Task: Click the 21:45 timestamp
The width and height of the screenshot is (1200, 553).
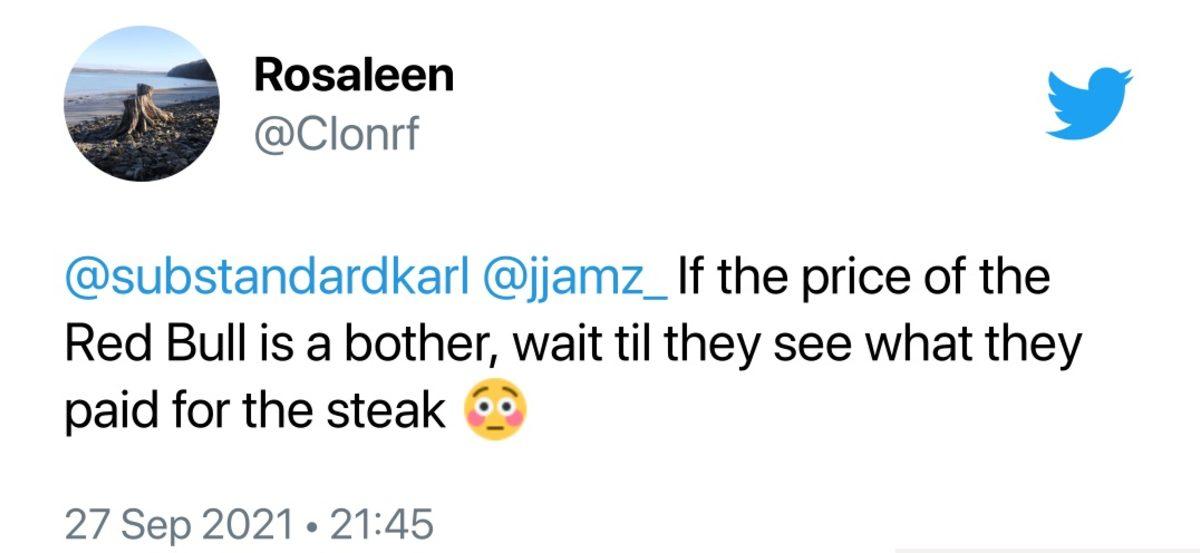Action: pos(381,522)
